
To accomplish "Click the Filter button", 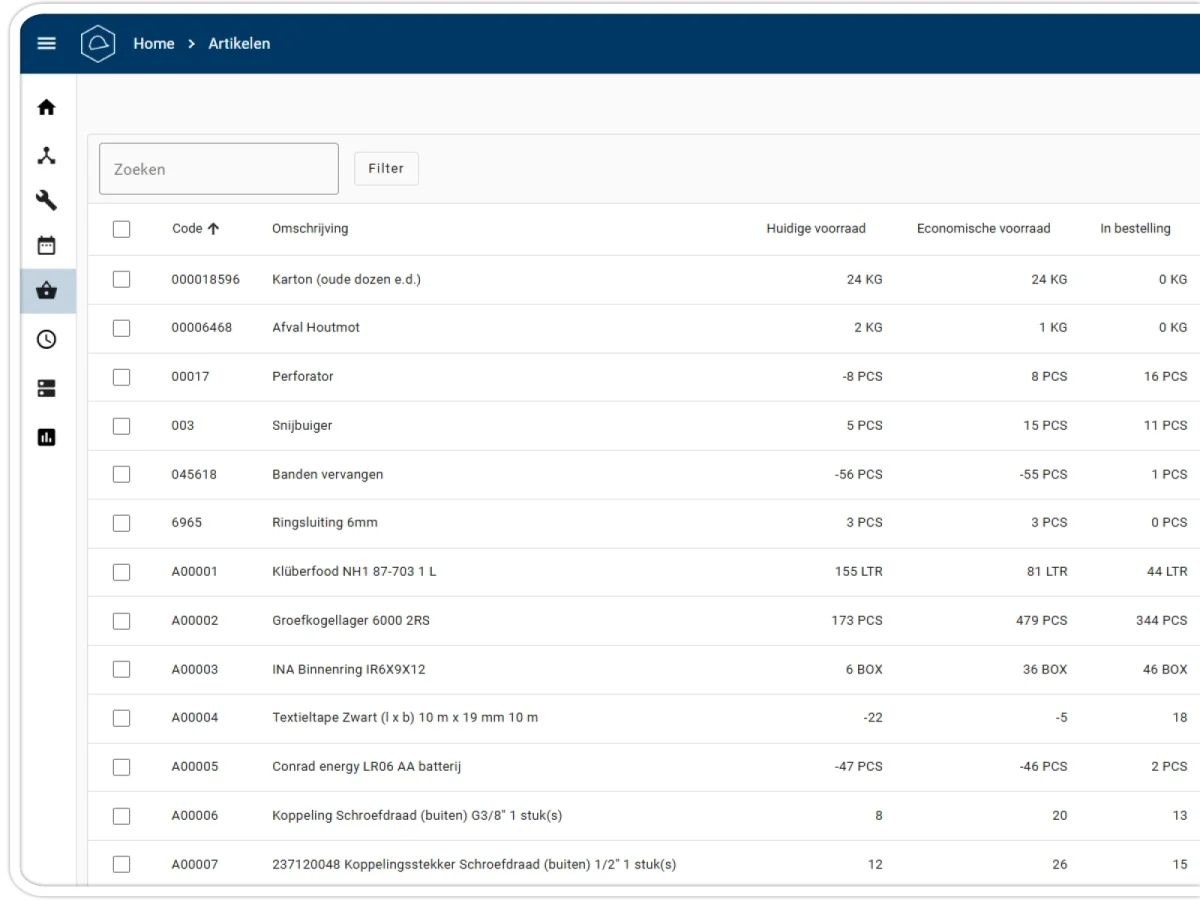I will coord(386,169).
